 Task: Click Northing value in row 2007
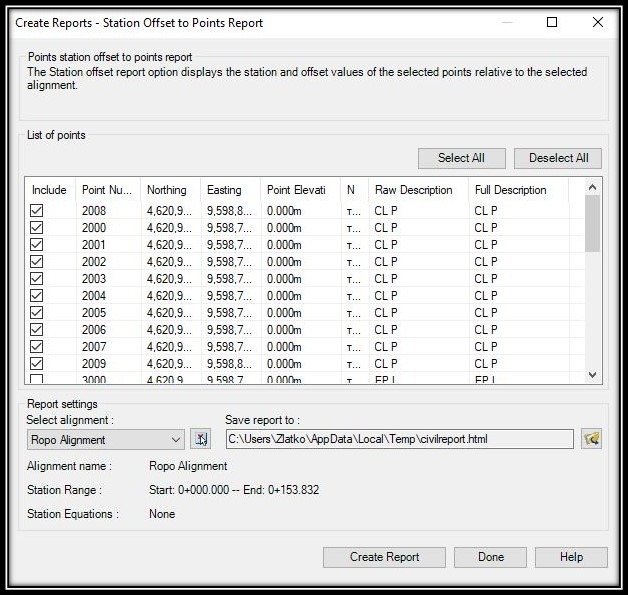click(x=169, y=347)
